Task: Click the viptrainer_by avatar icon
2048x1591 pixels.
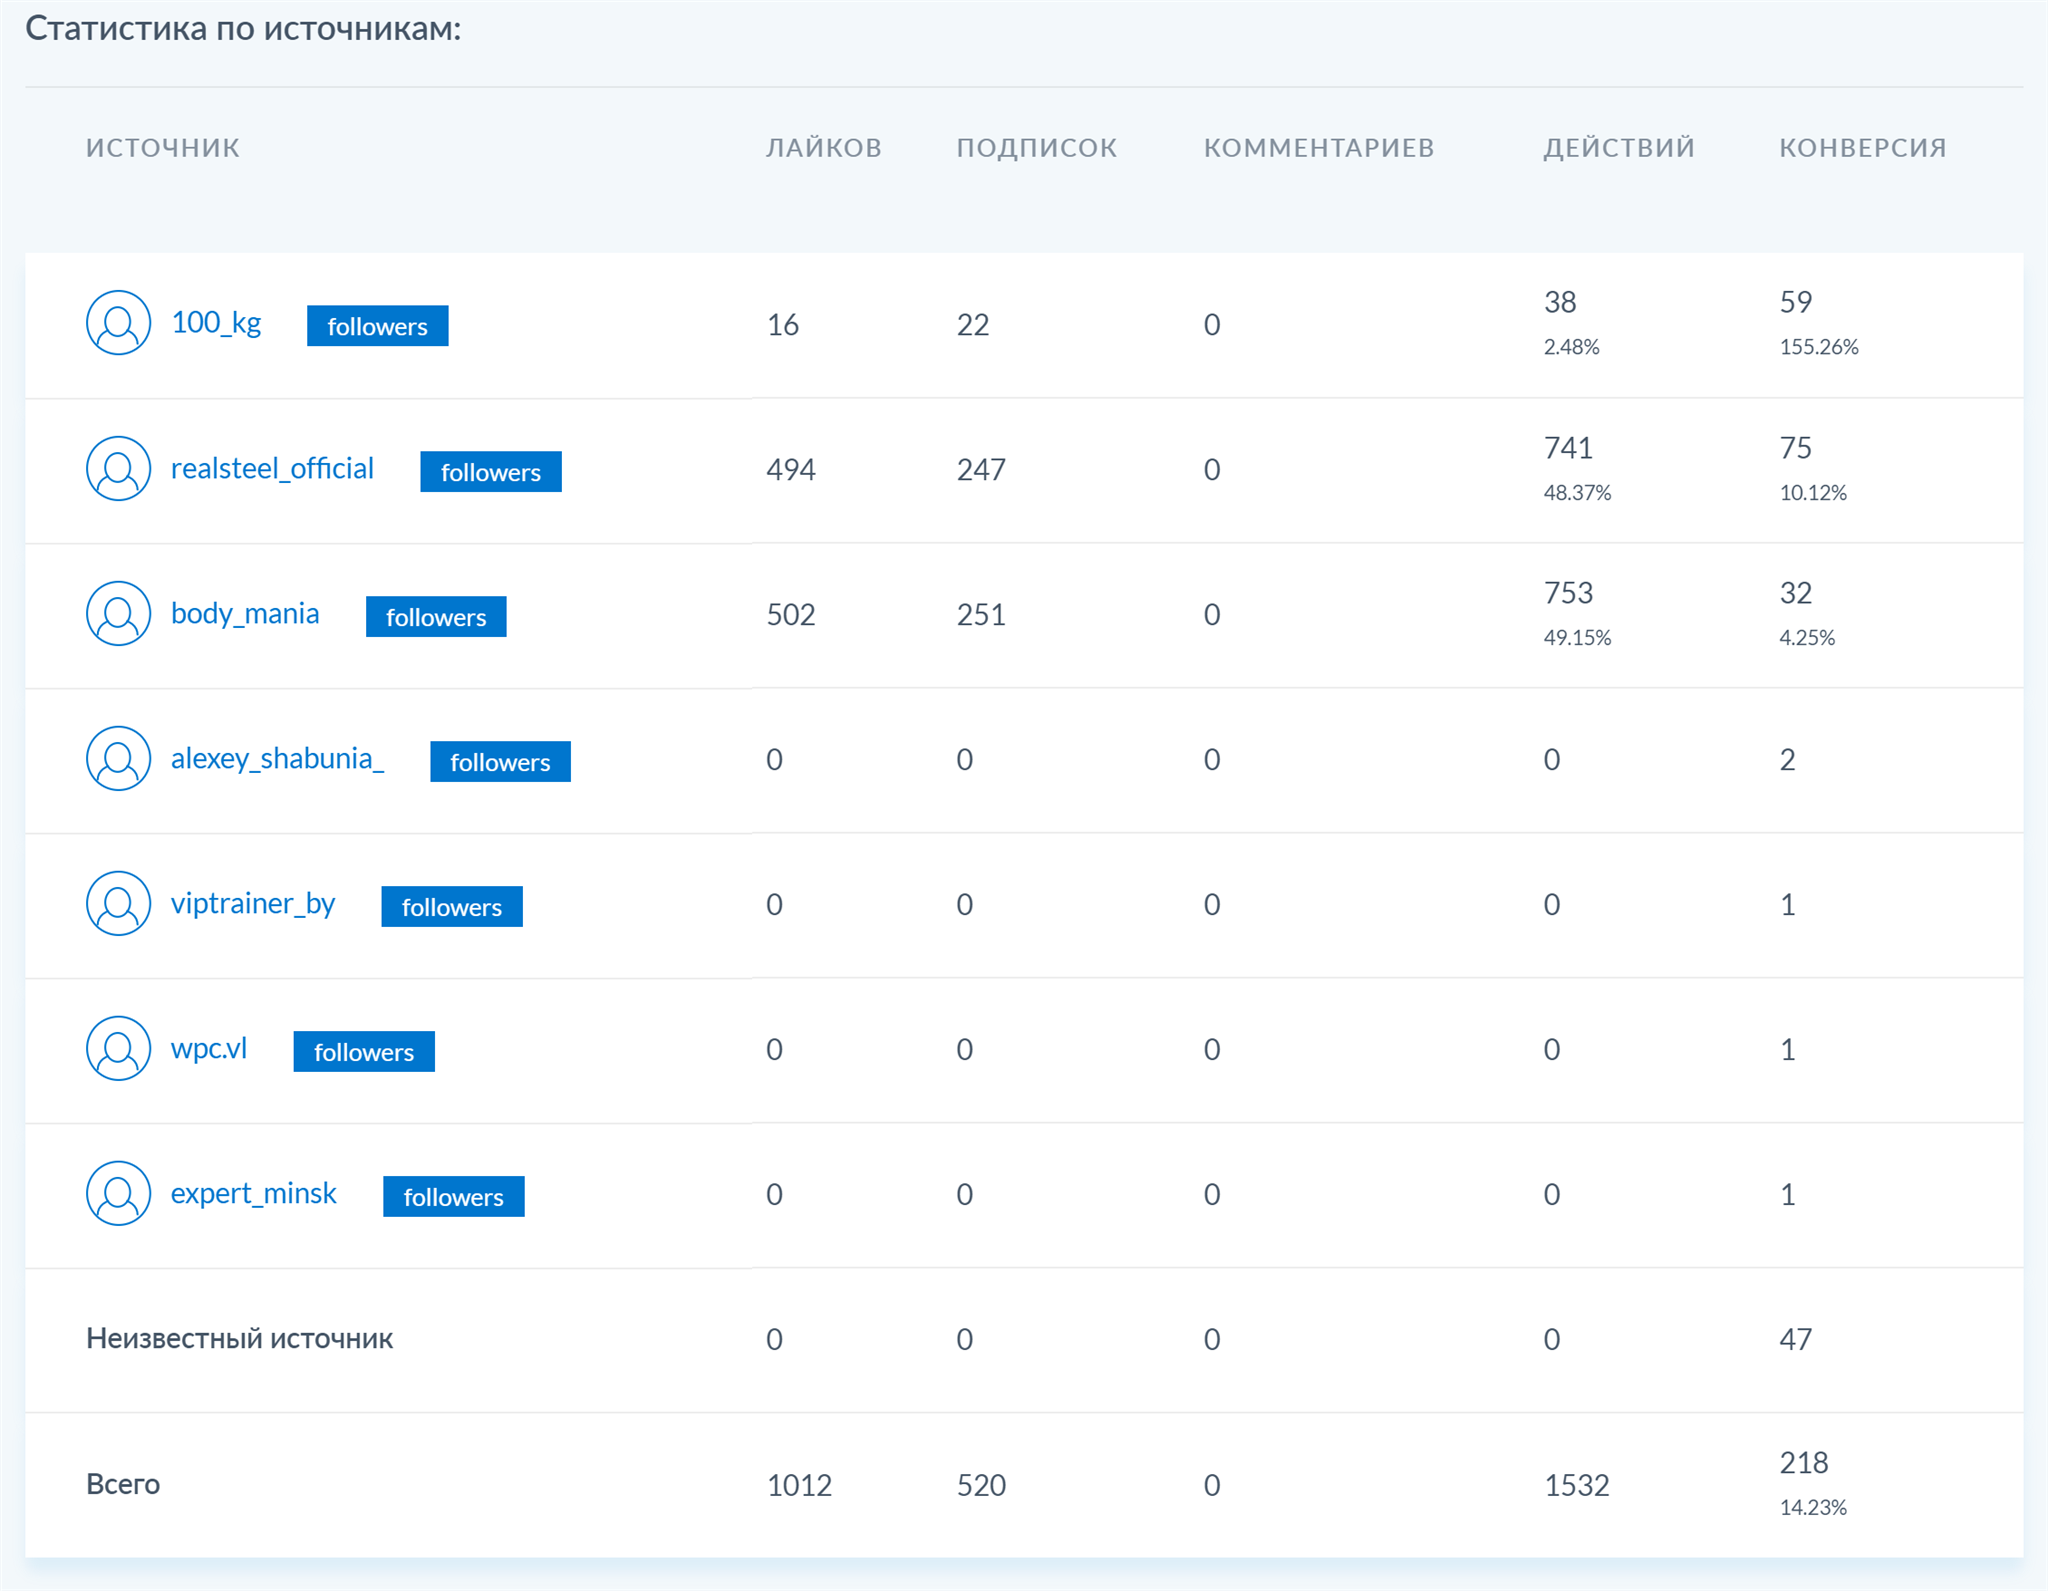Action: coord(118,904)
